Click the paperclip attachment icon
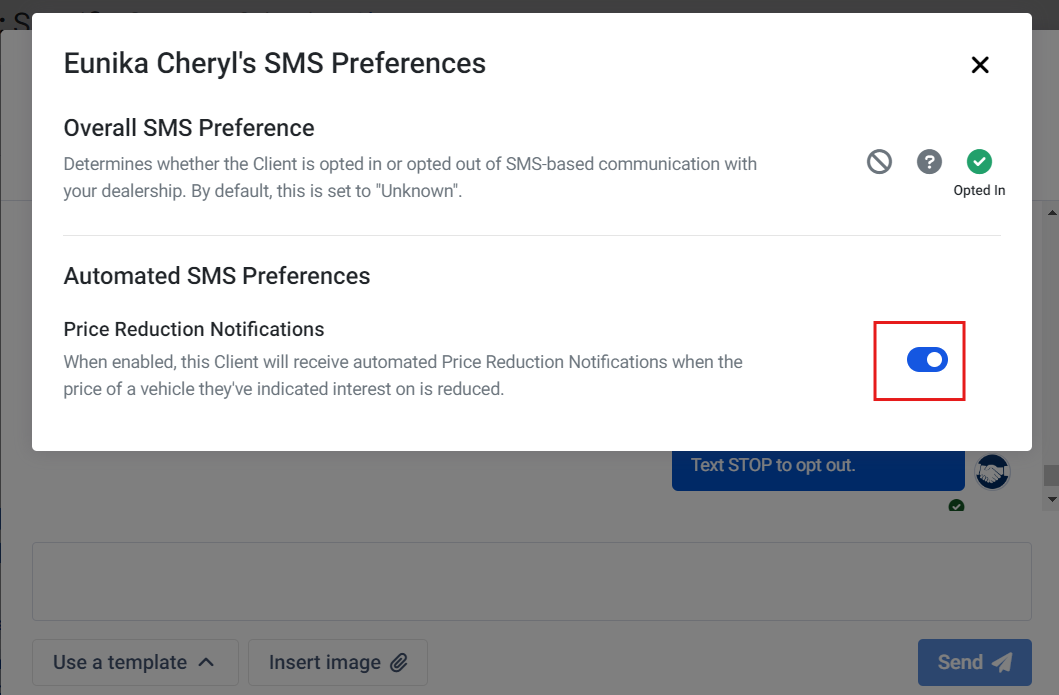Screen dimensions: 1059x695 [x=399, y=663]
